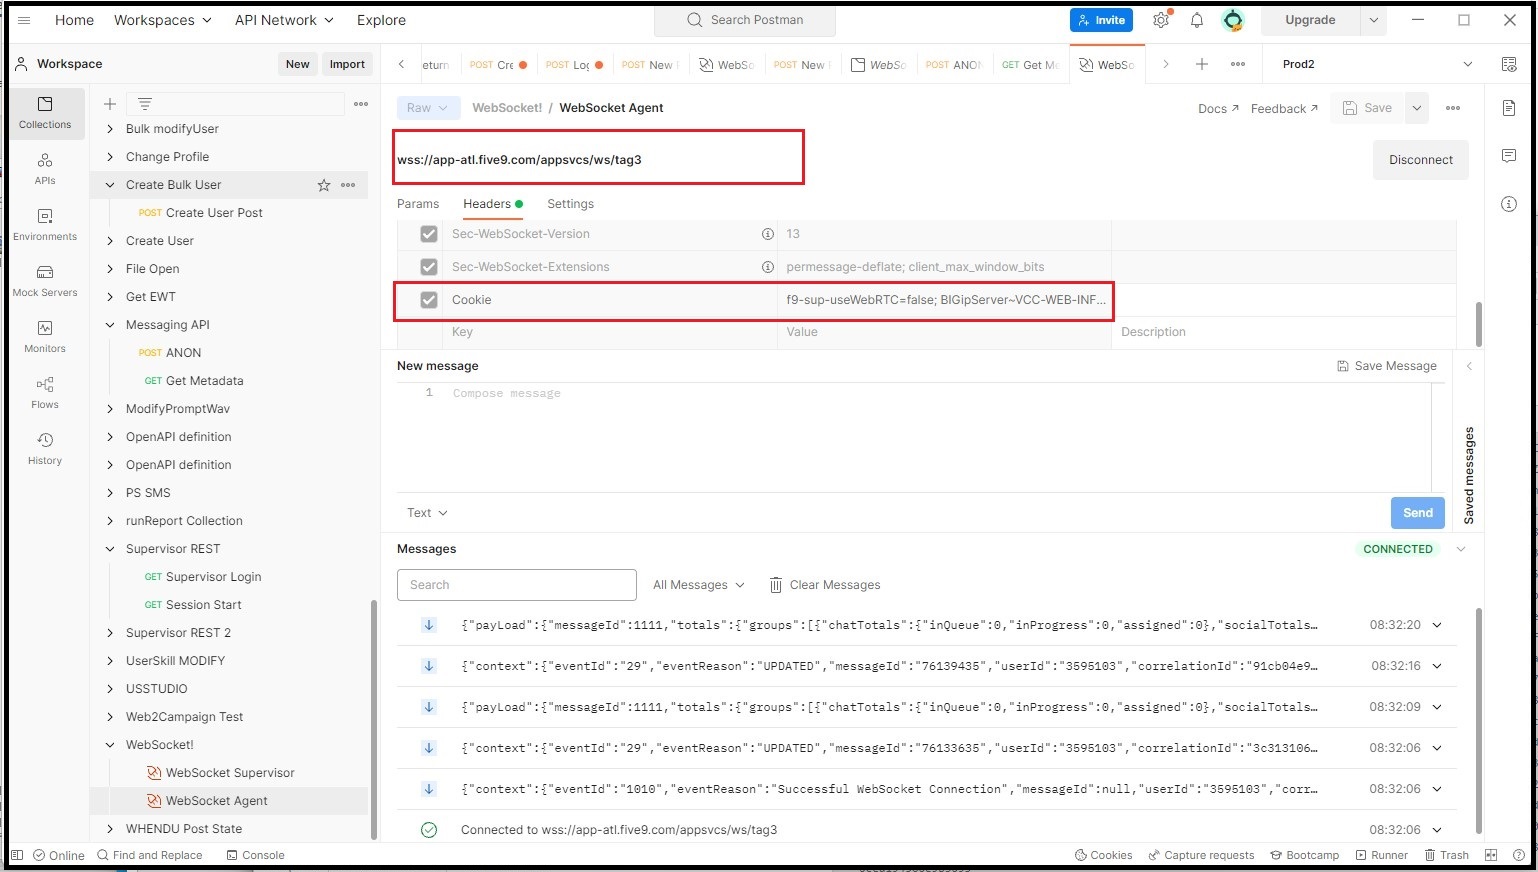Open the All Messages filter dropdown

pos(699,585)
